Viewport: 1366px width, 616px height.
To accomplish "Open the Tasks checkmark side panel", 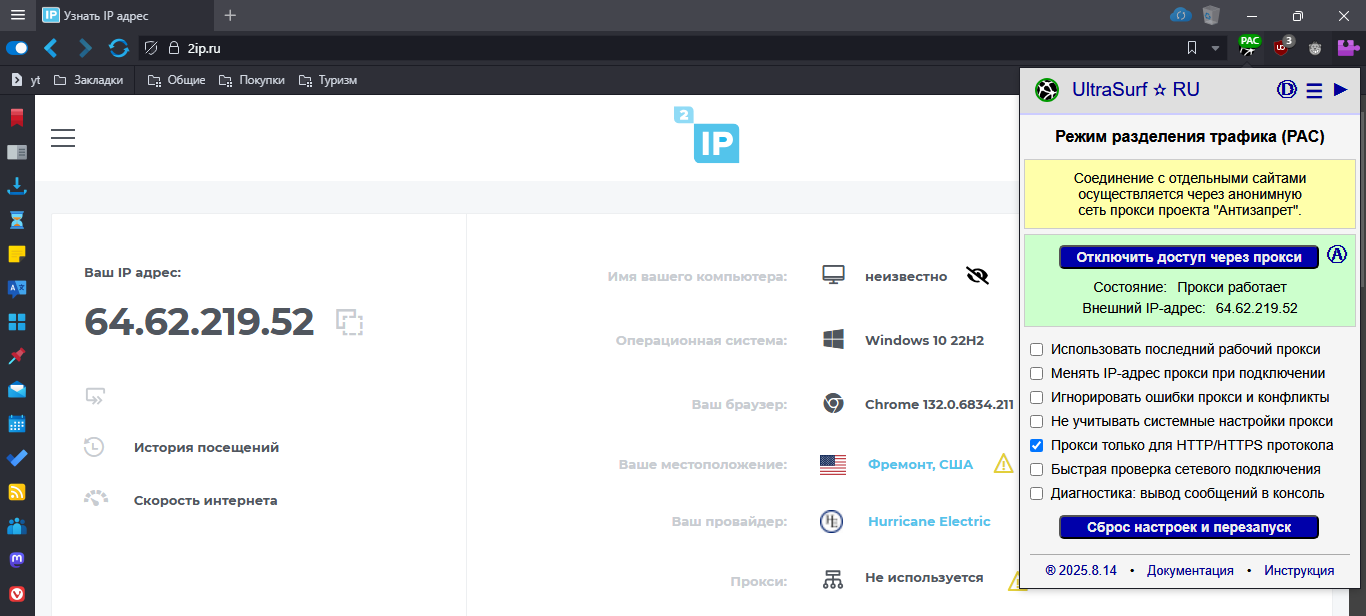I will tap(17, 458).
